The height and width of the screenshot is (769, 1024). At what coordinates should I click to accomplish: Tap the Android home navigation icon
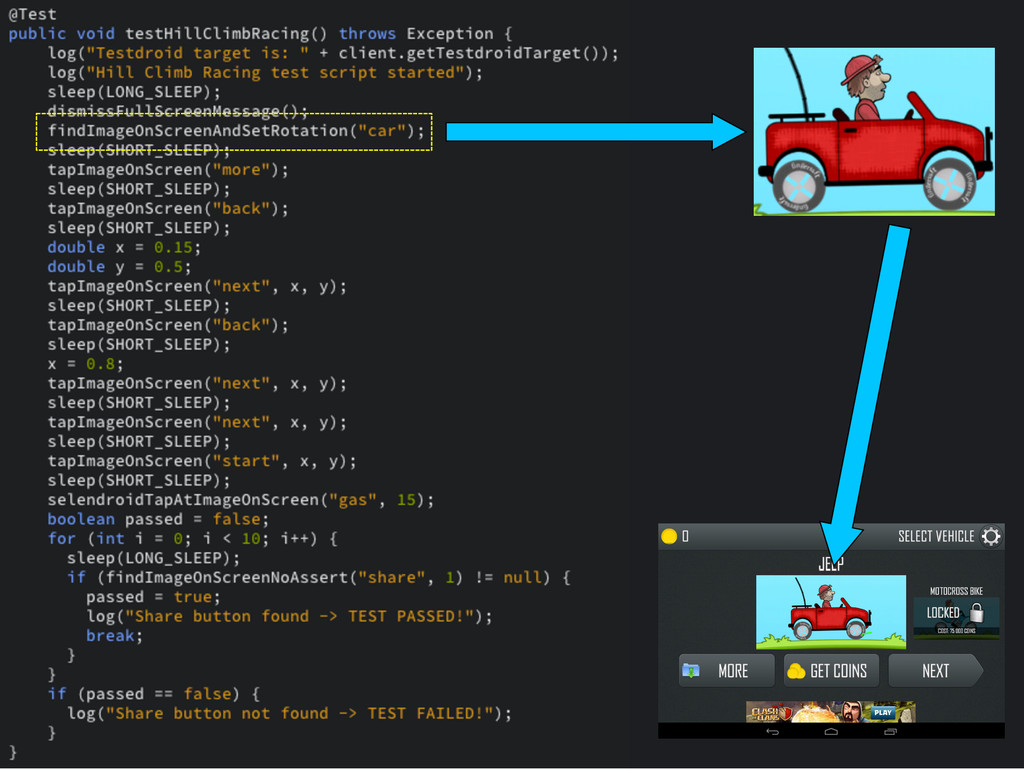tap(831, 732)
